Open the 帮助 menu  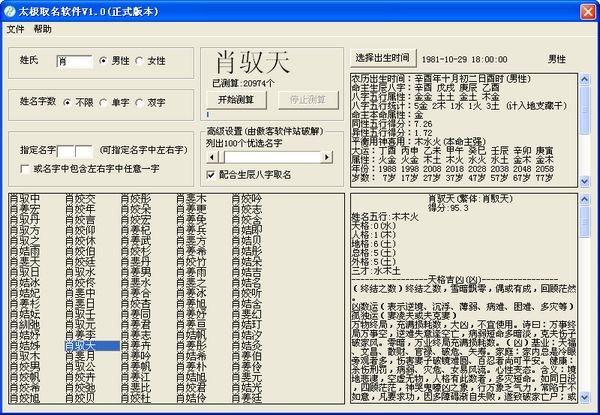click(42, 29)
